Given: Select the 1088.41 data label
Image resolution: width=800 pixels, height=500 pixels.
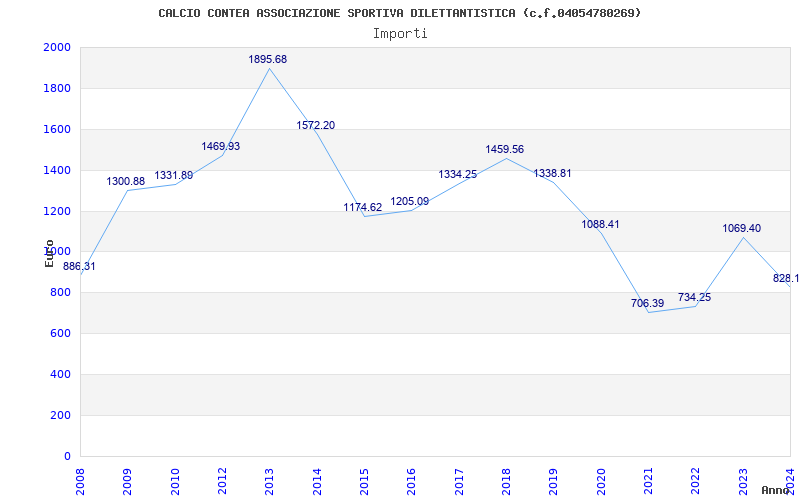Looking at the screenshot, I should point(601,224).
